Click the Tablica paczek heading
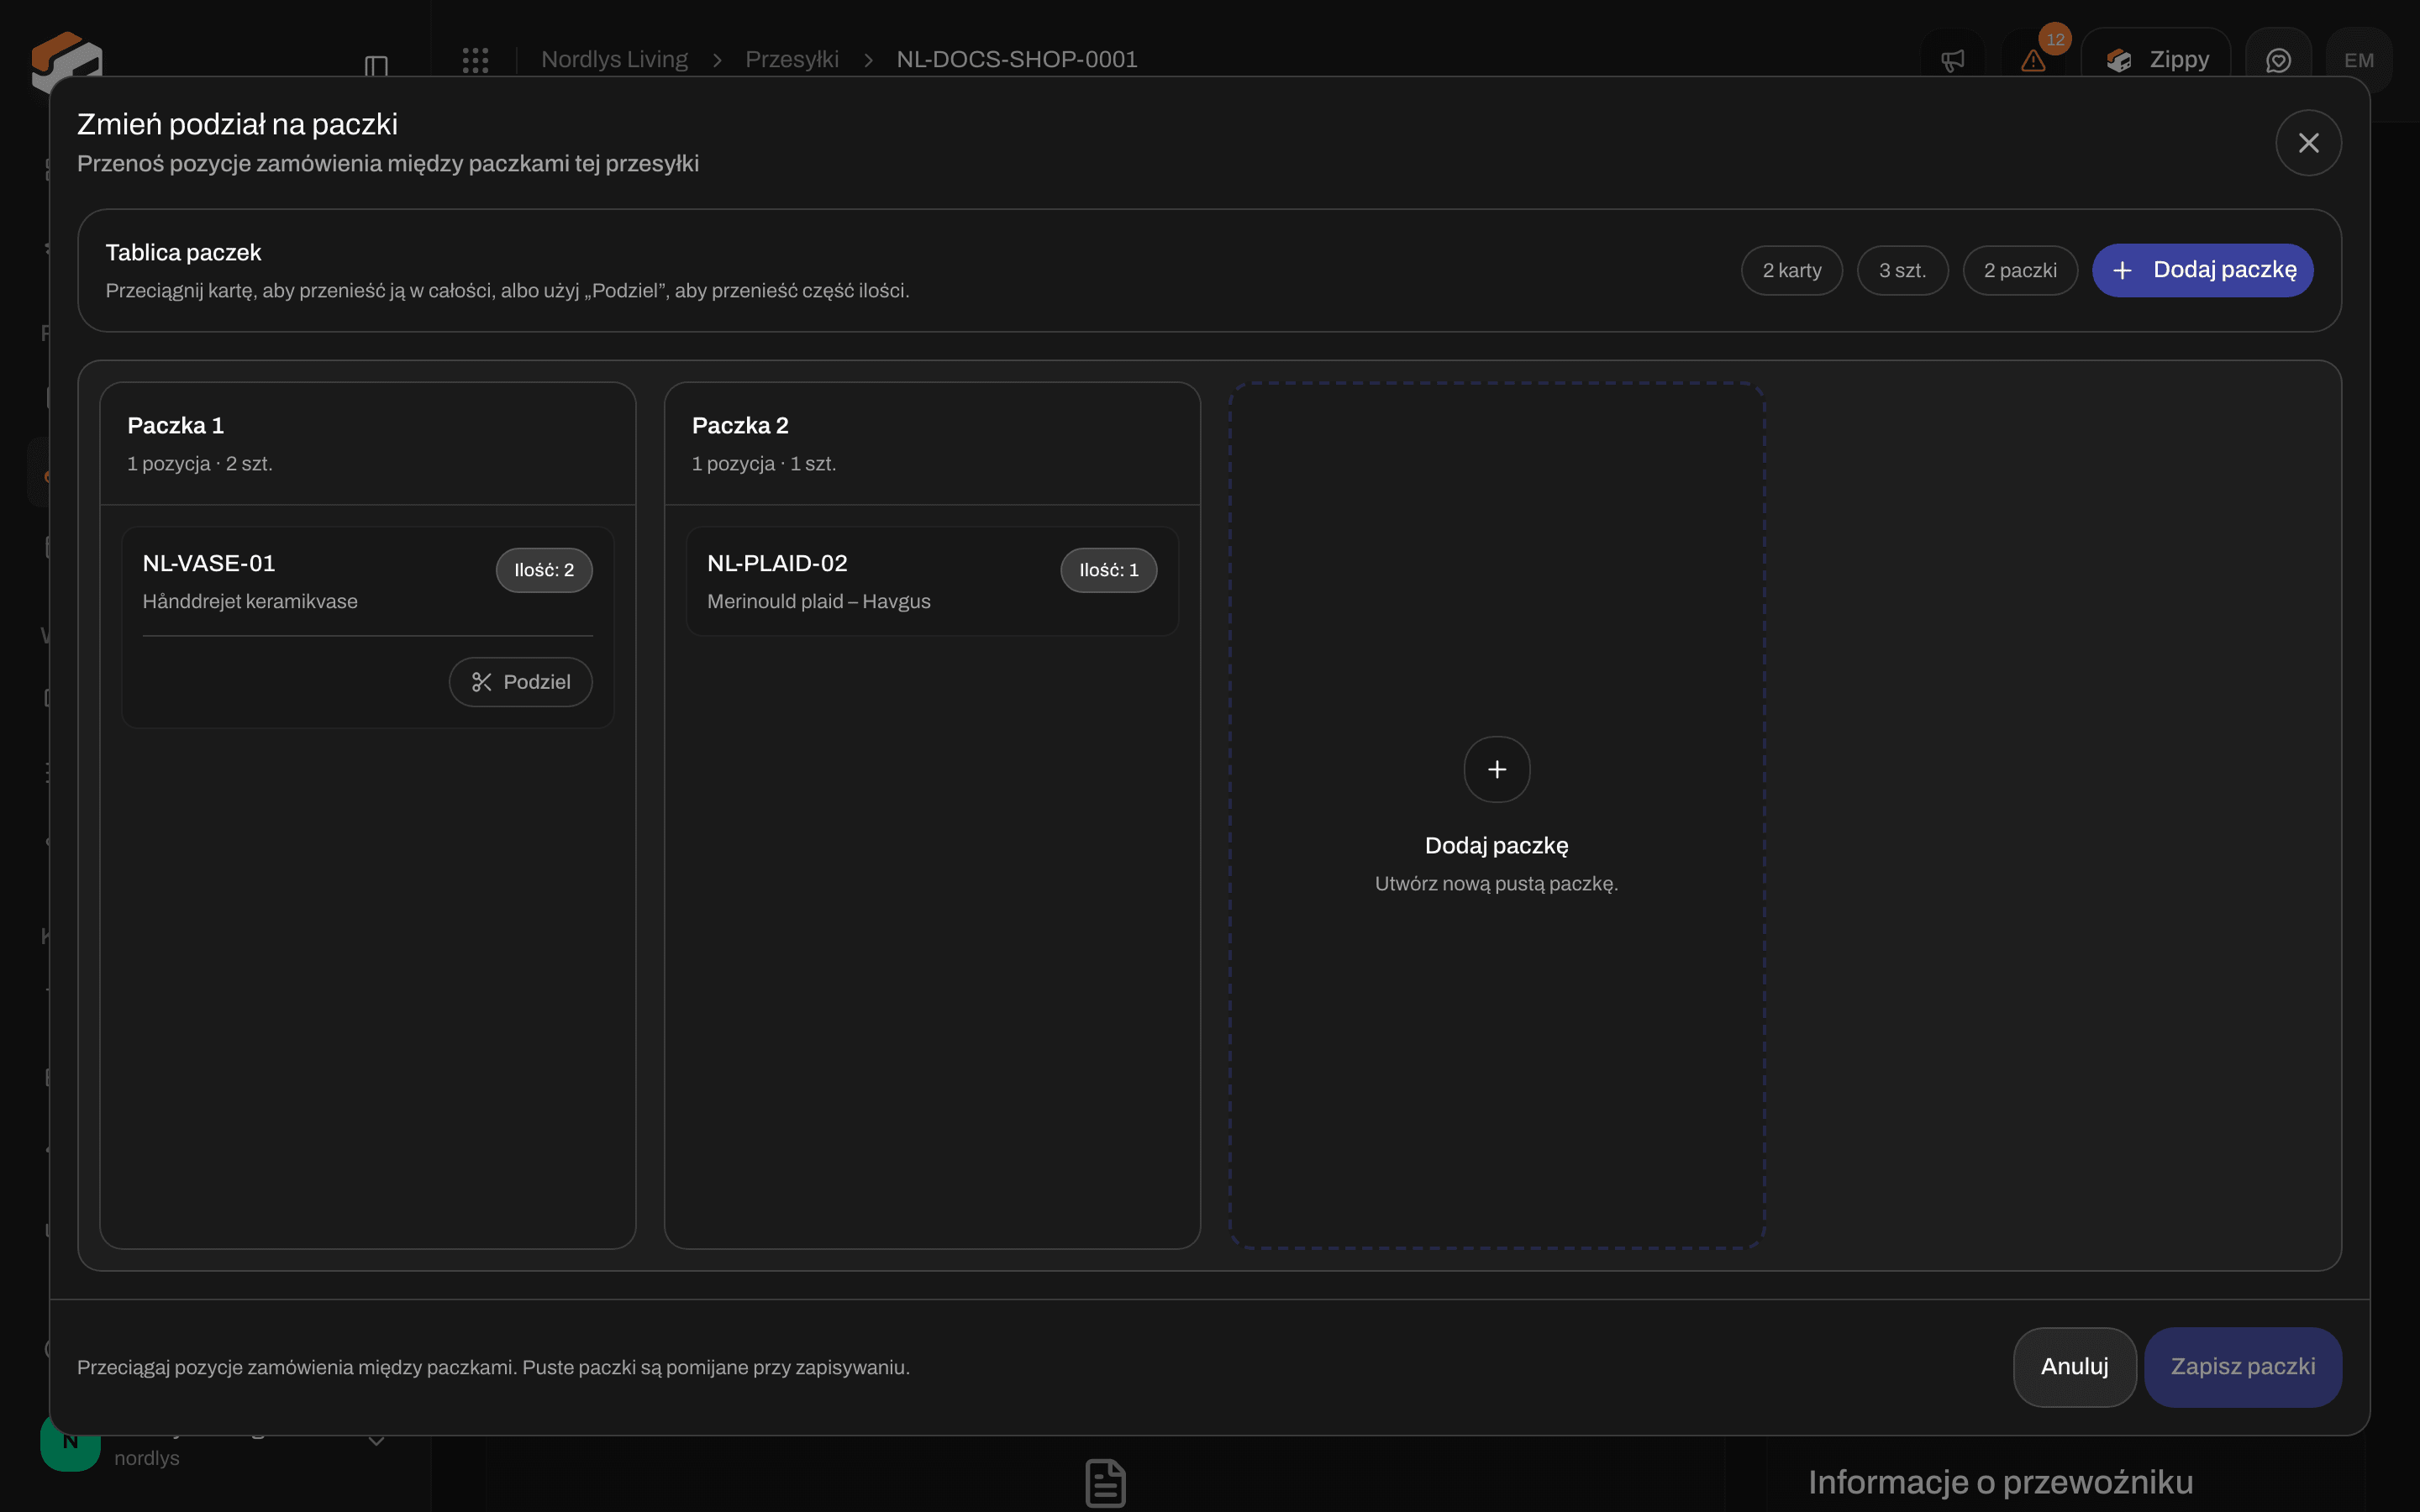 point(183,253)
